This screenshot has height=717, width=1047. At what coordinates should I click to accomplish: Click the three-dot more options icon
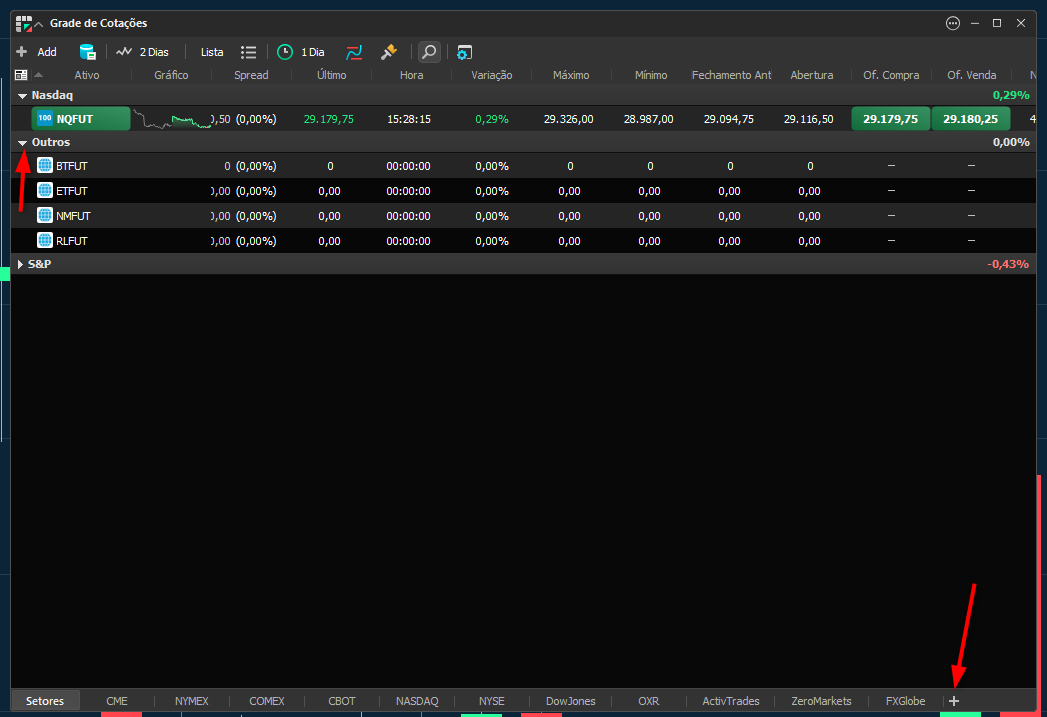[x=953, y=23]
